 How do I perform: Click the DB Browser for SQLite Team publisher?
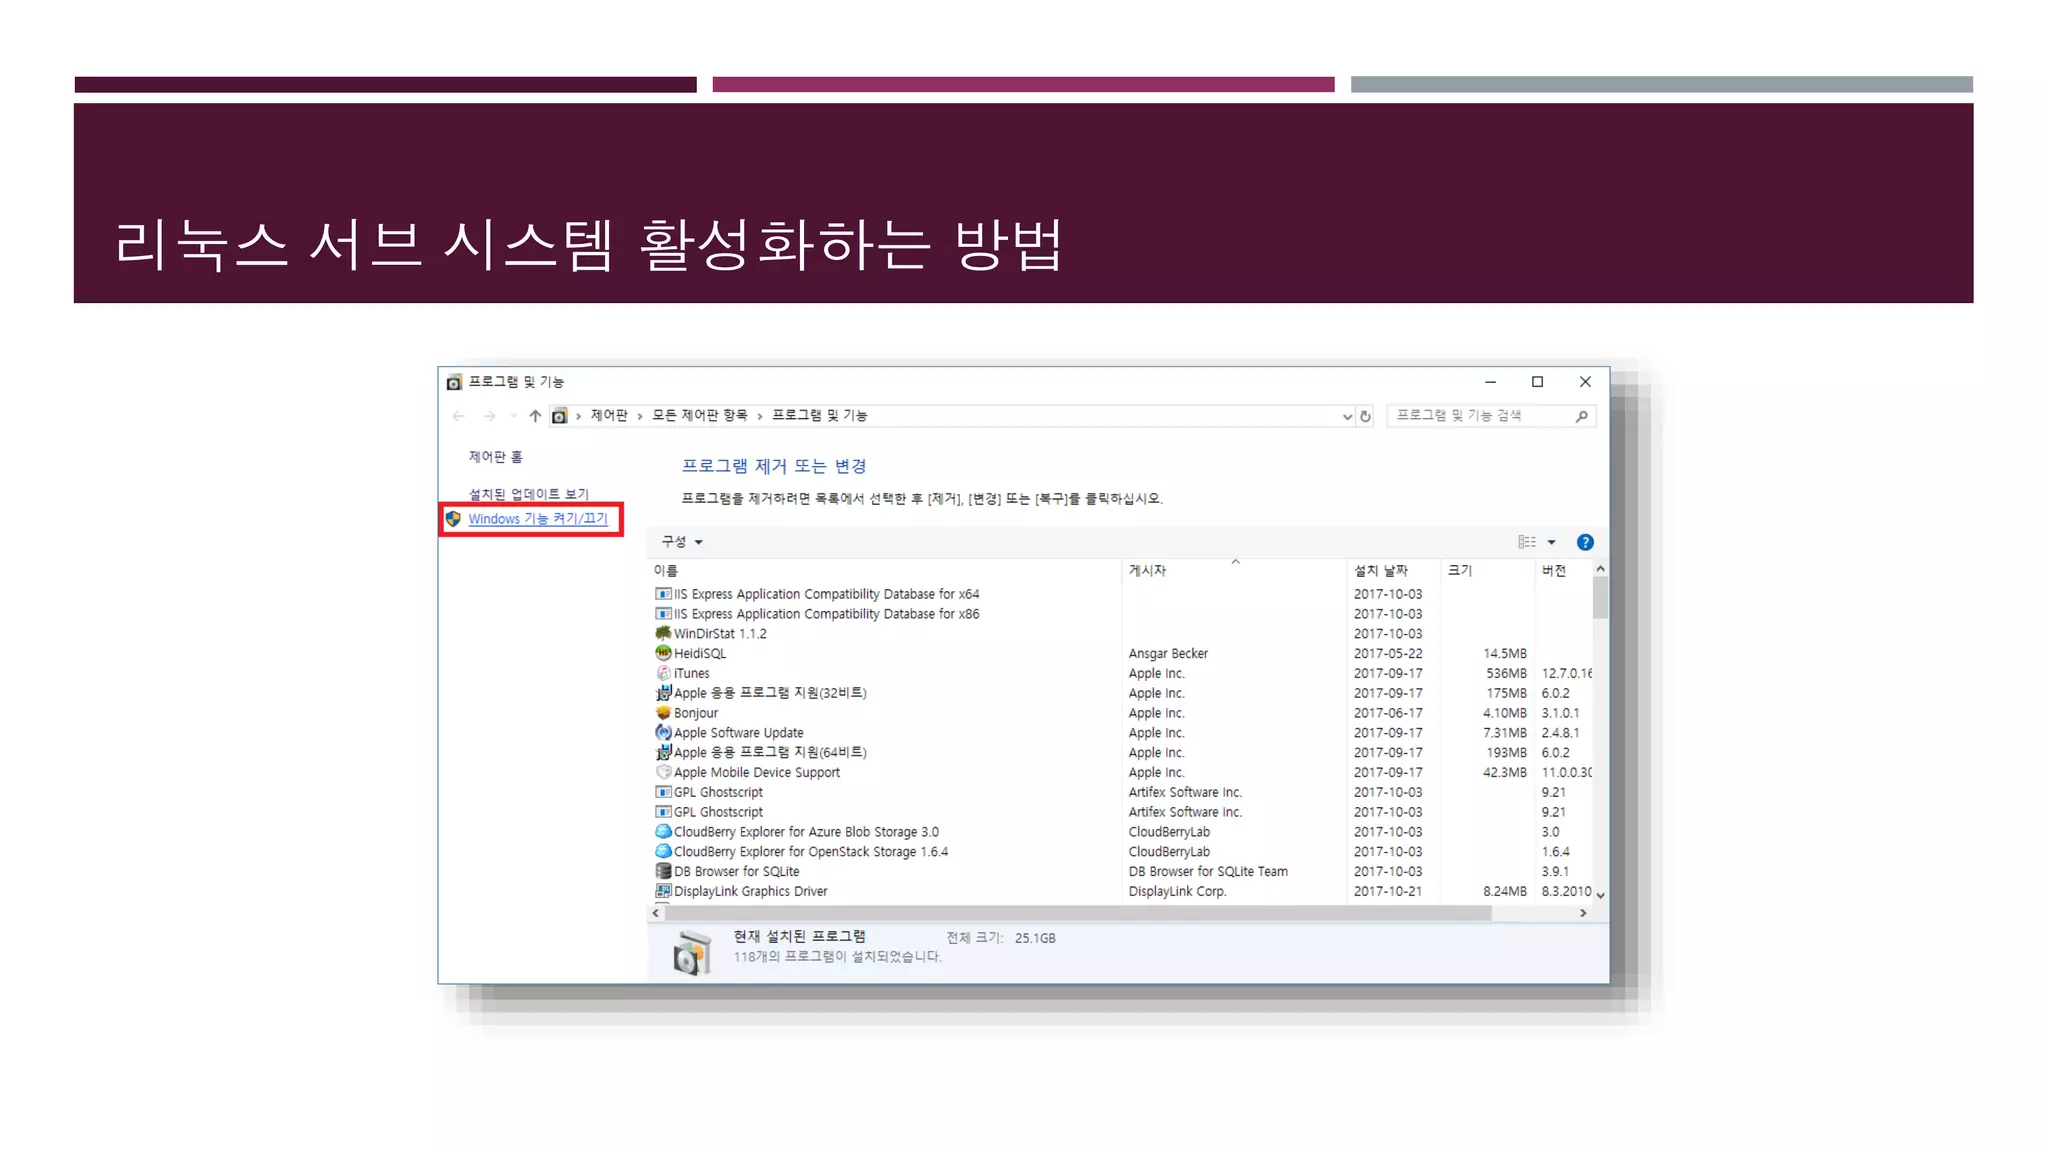[1208, 871]
